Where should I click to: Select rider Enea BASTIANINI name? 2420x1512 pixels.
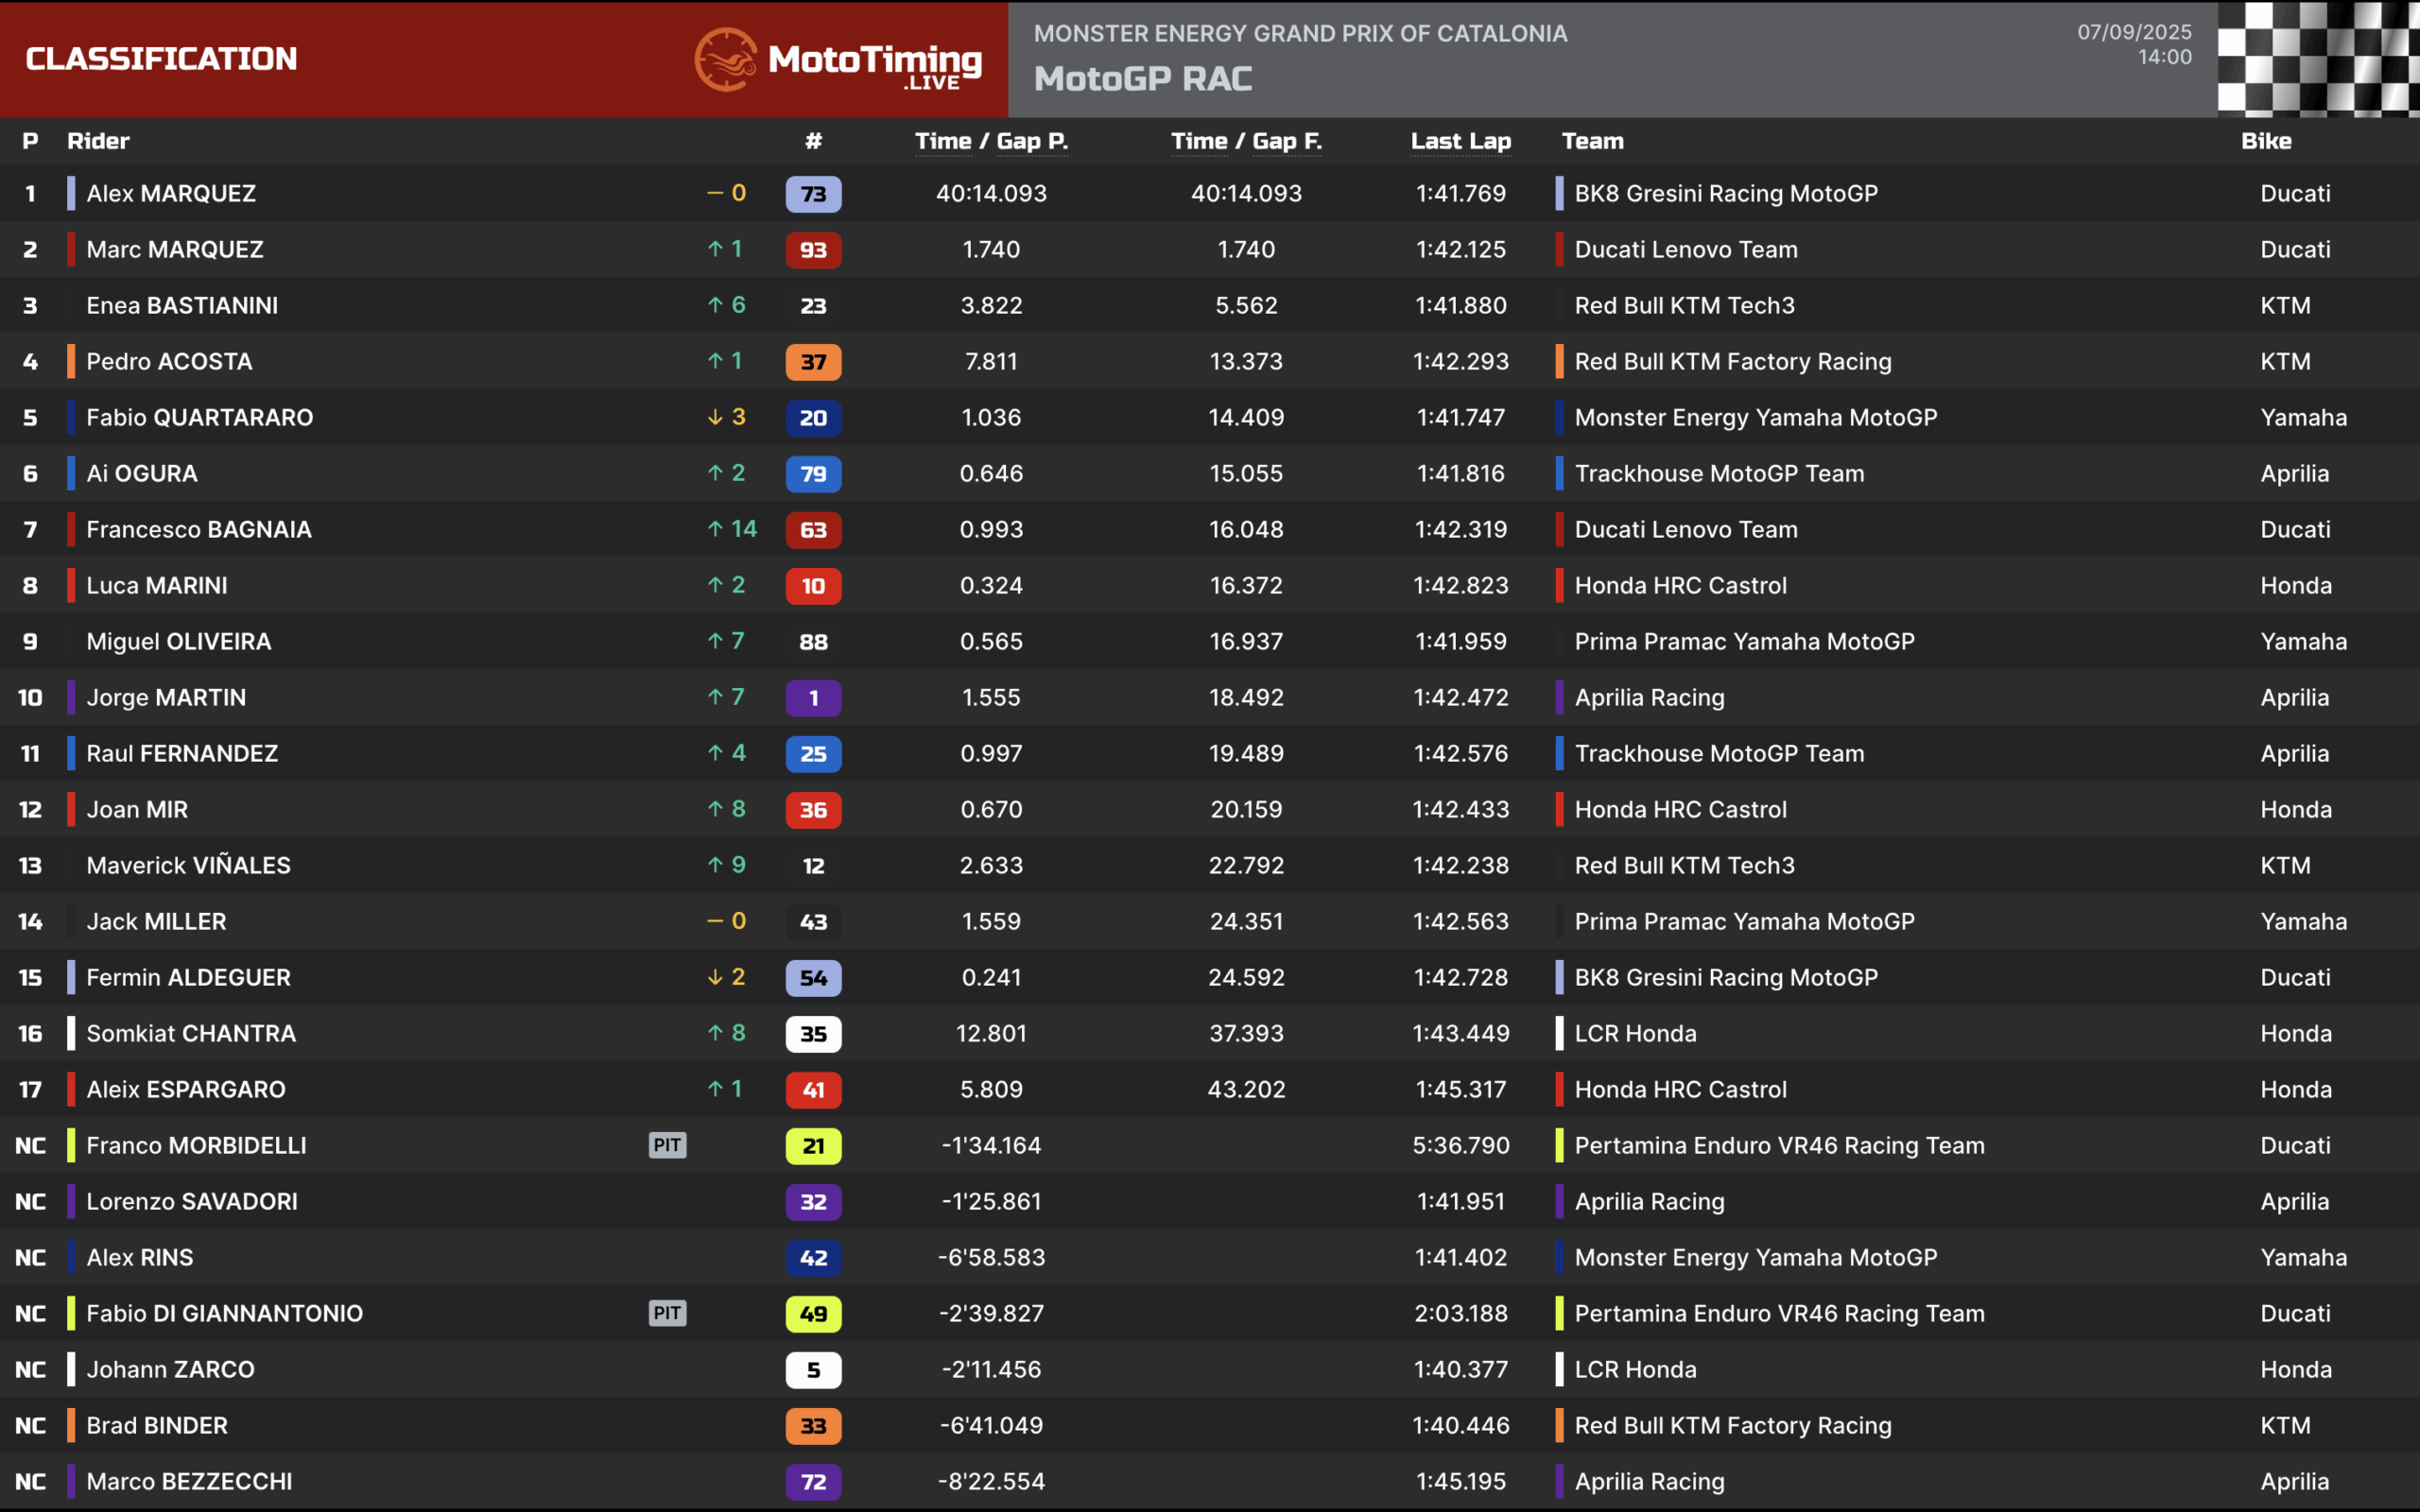182,305
